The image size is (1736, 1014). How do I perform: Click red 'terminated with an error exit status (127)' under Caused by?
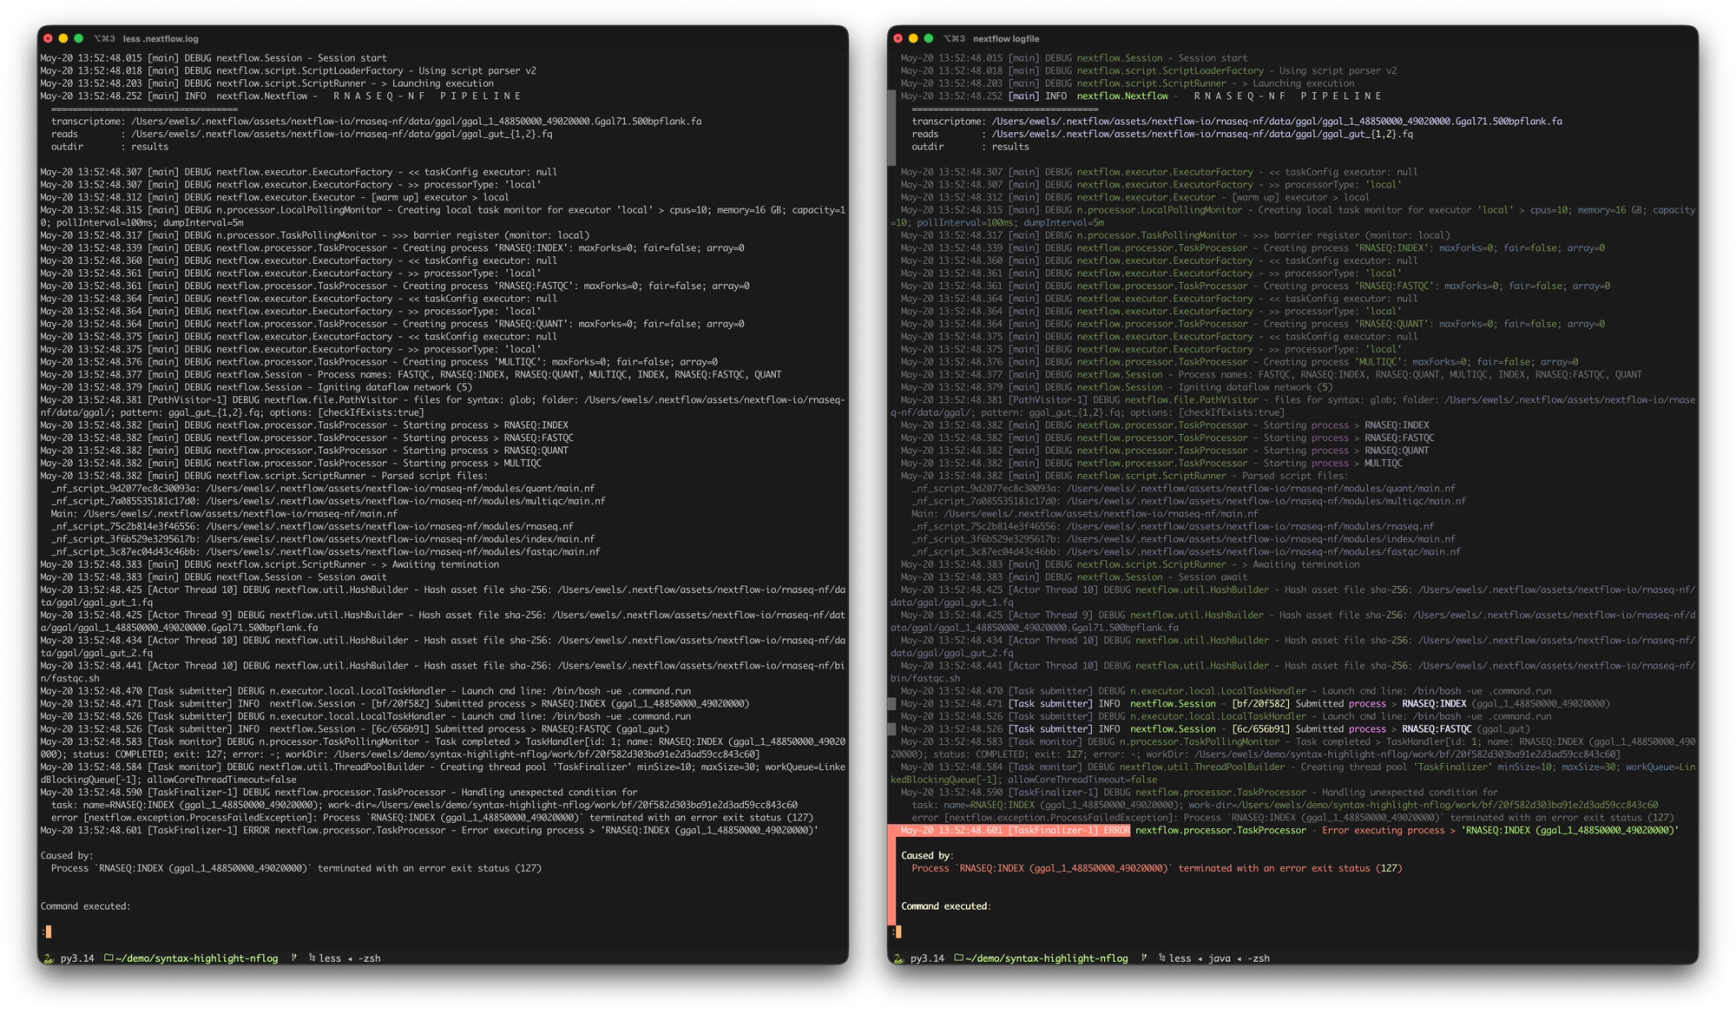[1290, 868]
